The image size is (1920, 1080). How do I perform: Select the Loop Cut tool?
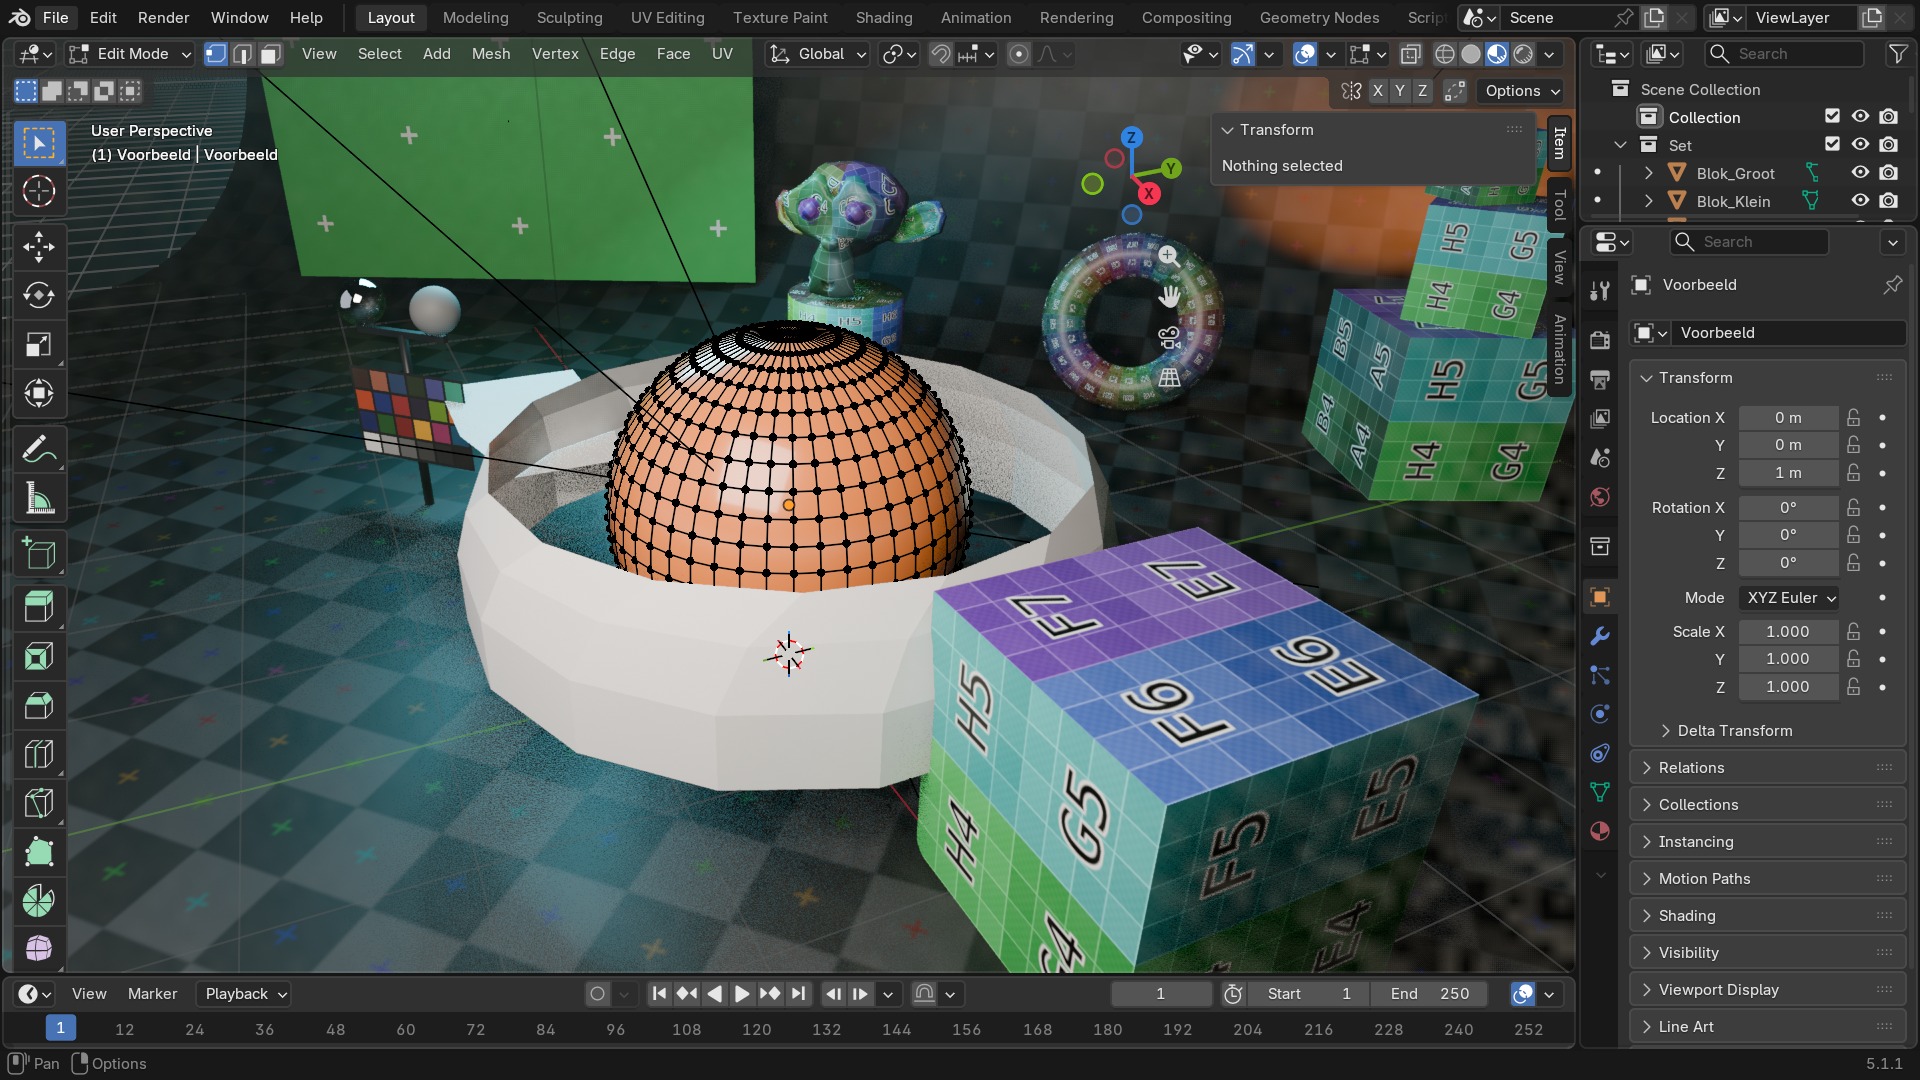click(39, 755)
